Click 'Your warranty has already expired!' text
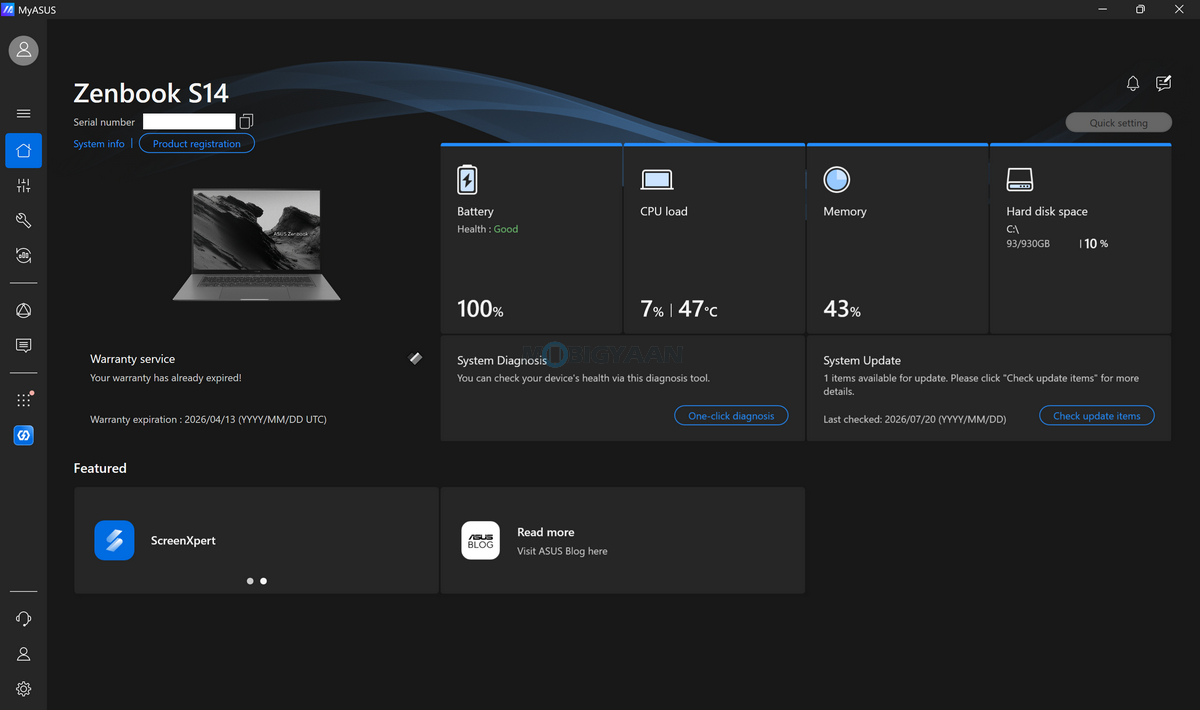The image size is (1200, 710). click(166, 378)
